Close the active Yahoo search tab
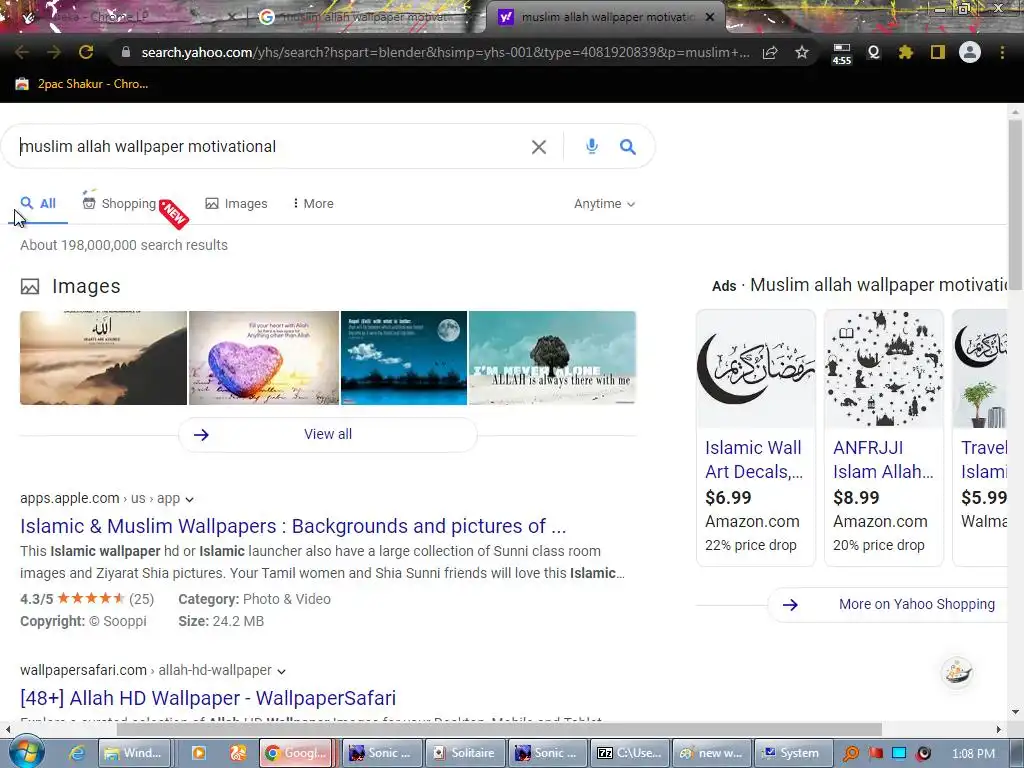 coord(710,18)
